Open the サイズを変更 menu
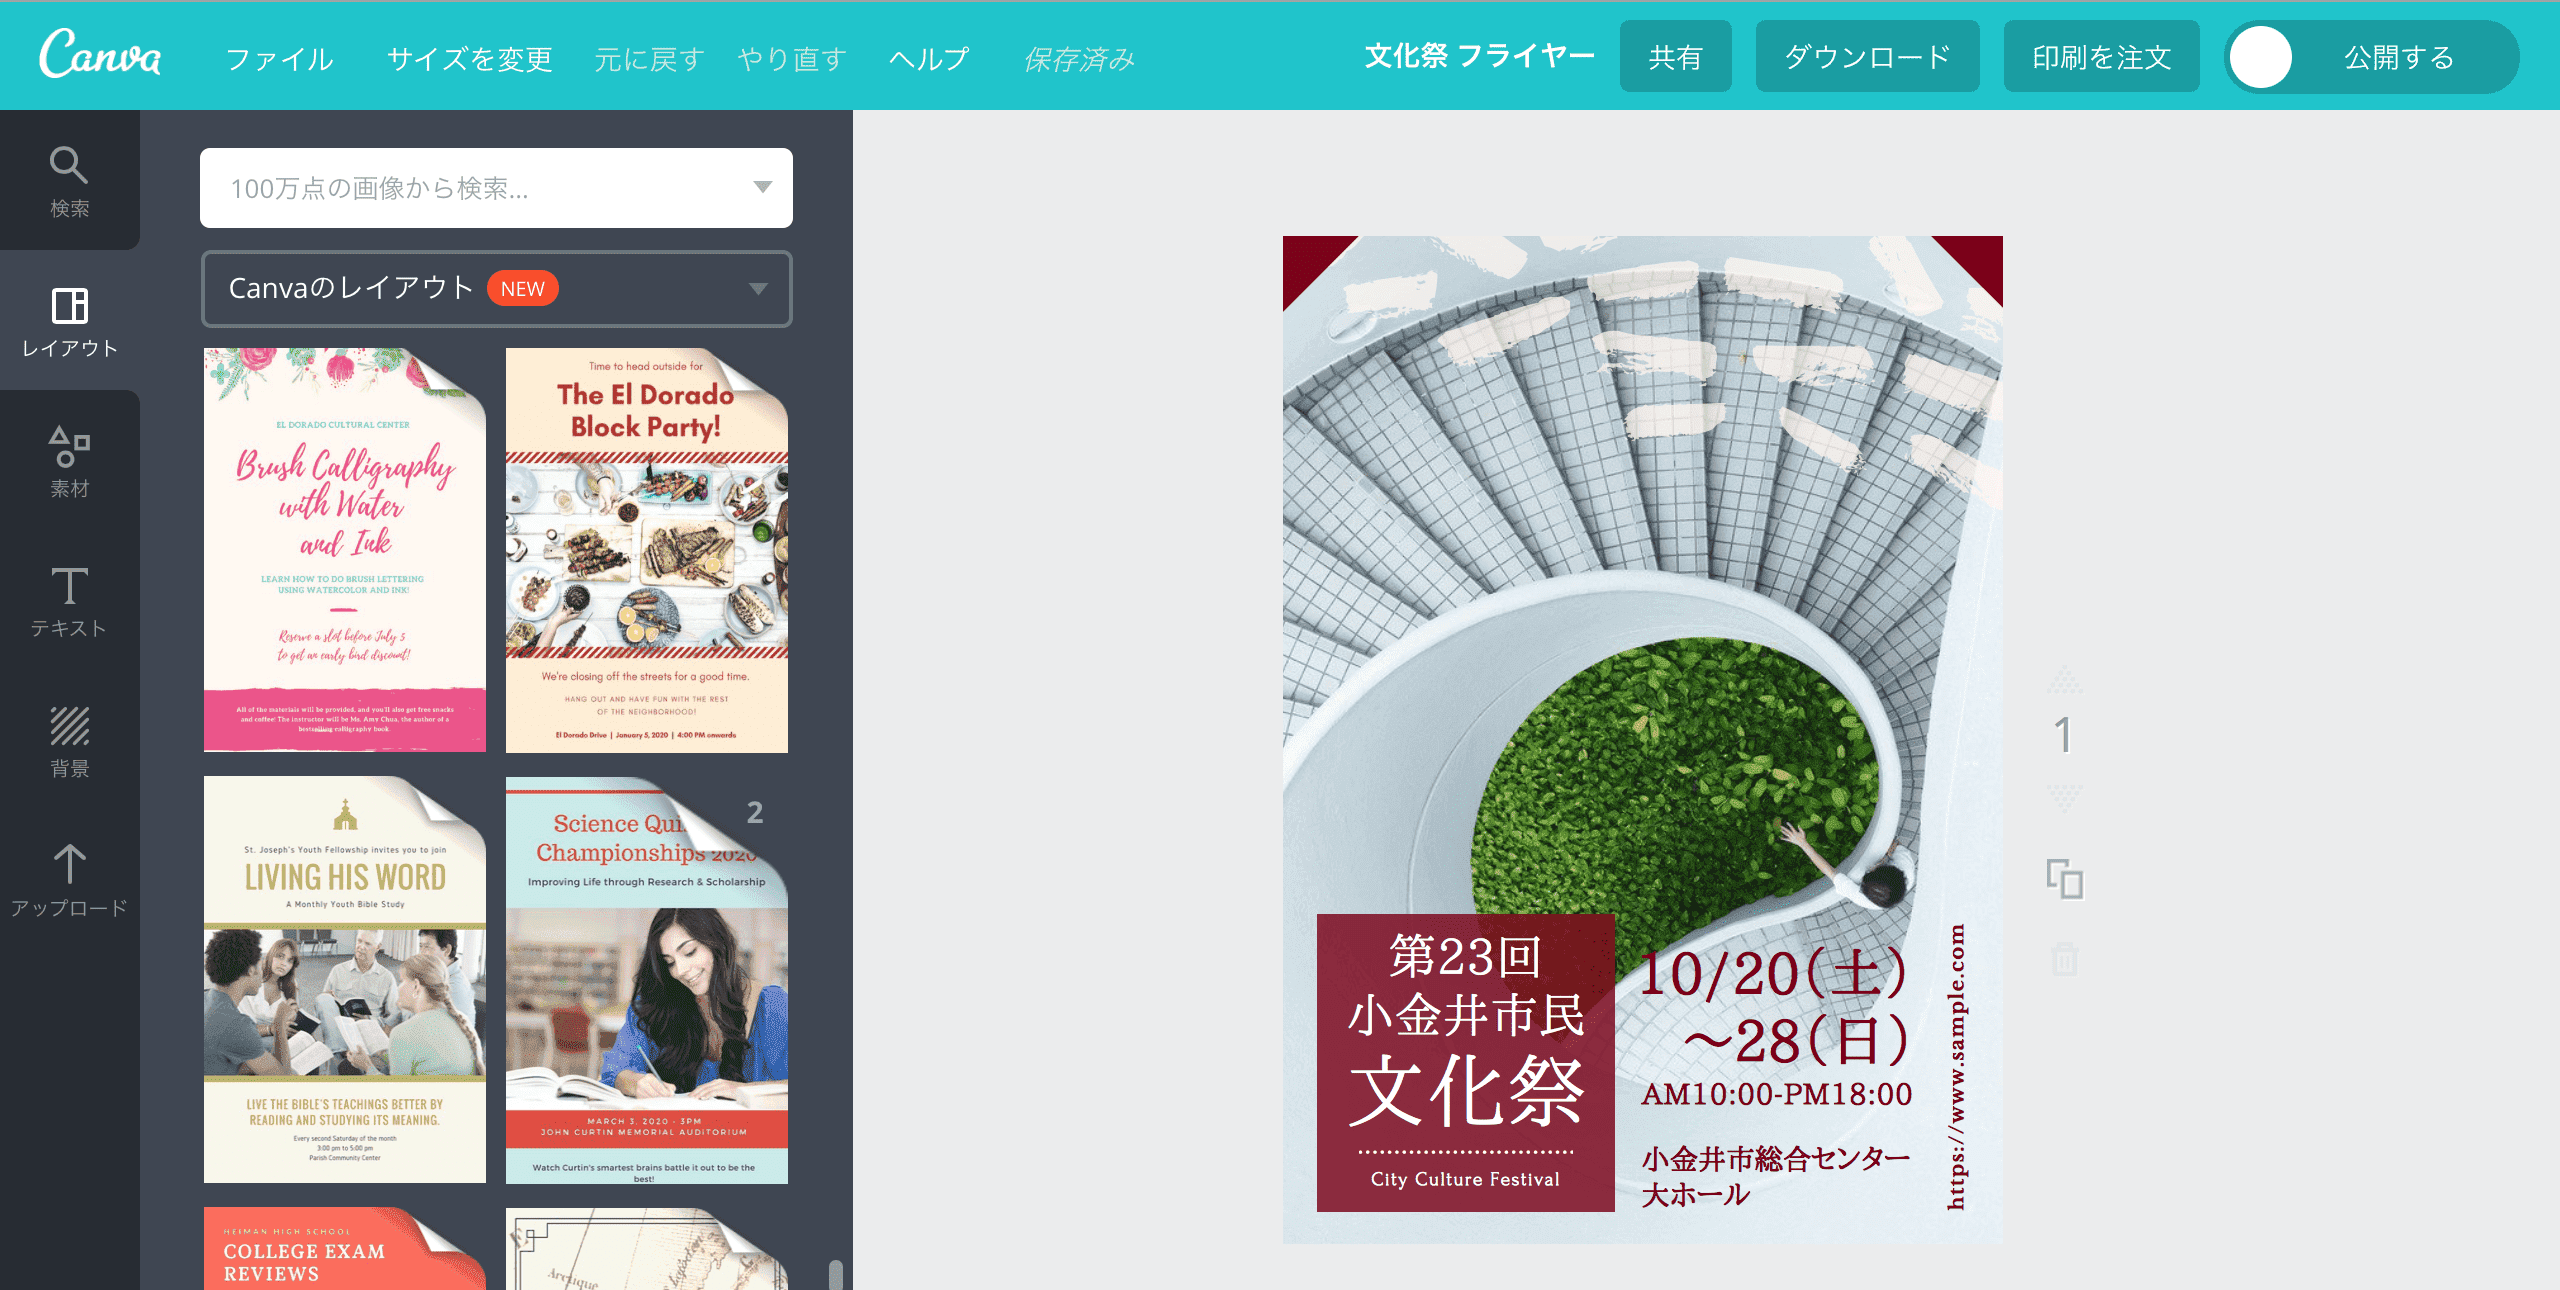 click(x=469, y=59)
